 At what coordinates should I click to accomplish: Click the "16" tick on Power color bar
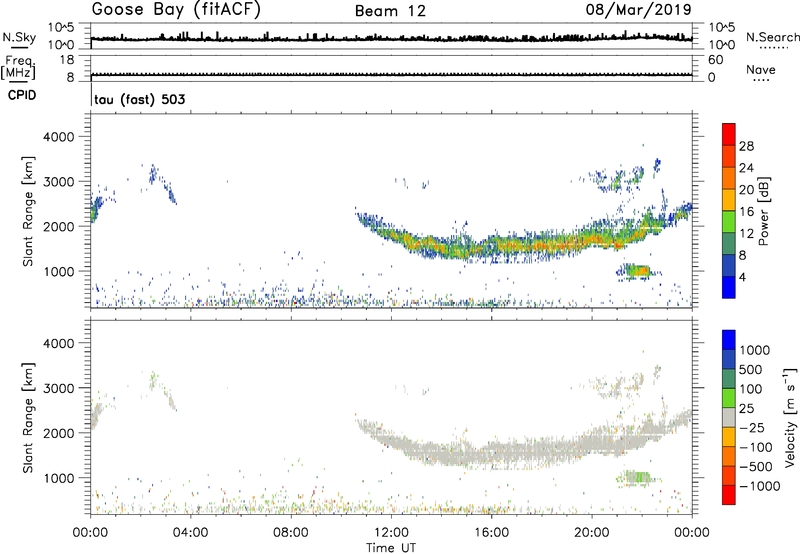click(746, 211)
